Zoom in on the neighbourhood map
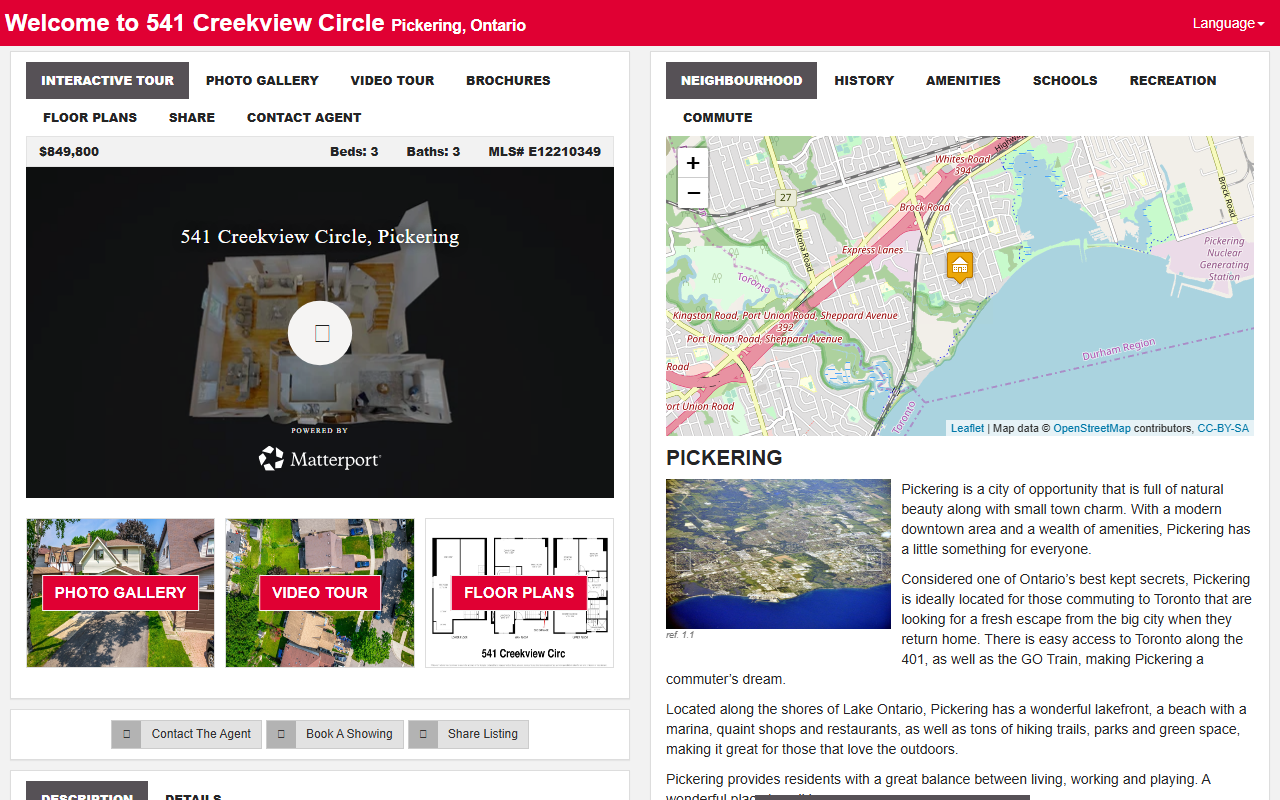This screenshot has height=800, width=1280. tap(693, 163)
